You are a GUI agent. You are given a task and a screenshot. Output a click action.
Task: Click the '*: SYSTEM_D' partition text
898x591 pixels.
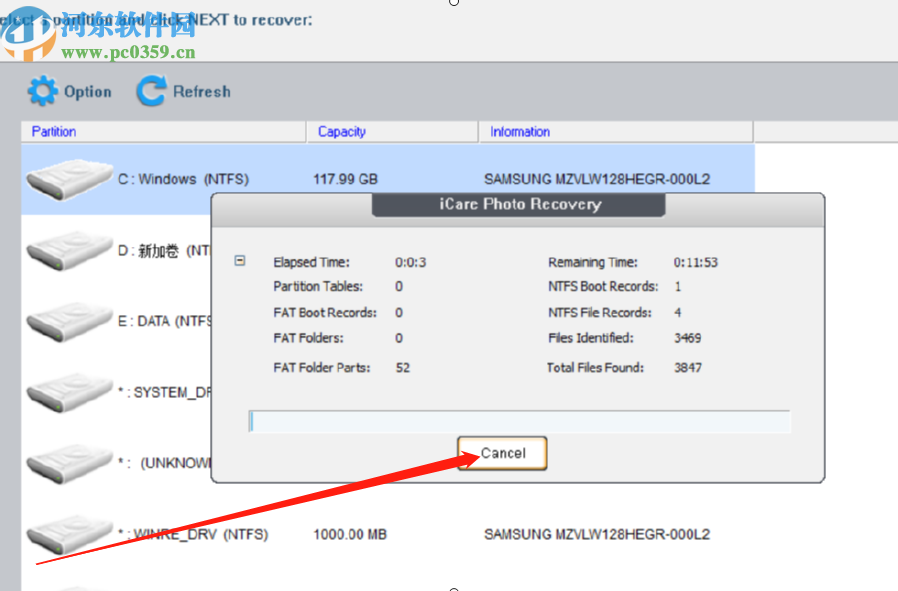164,392
